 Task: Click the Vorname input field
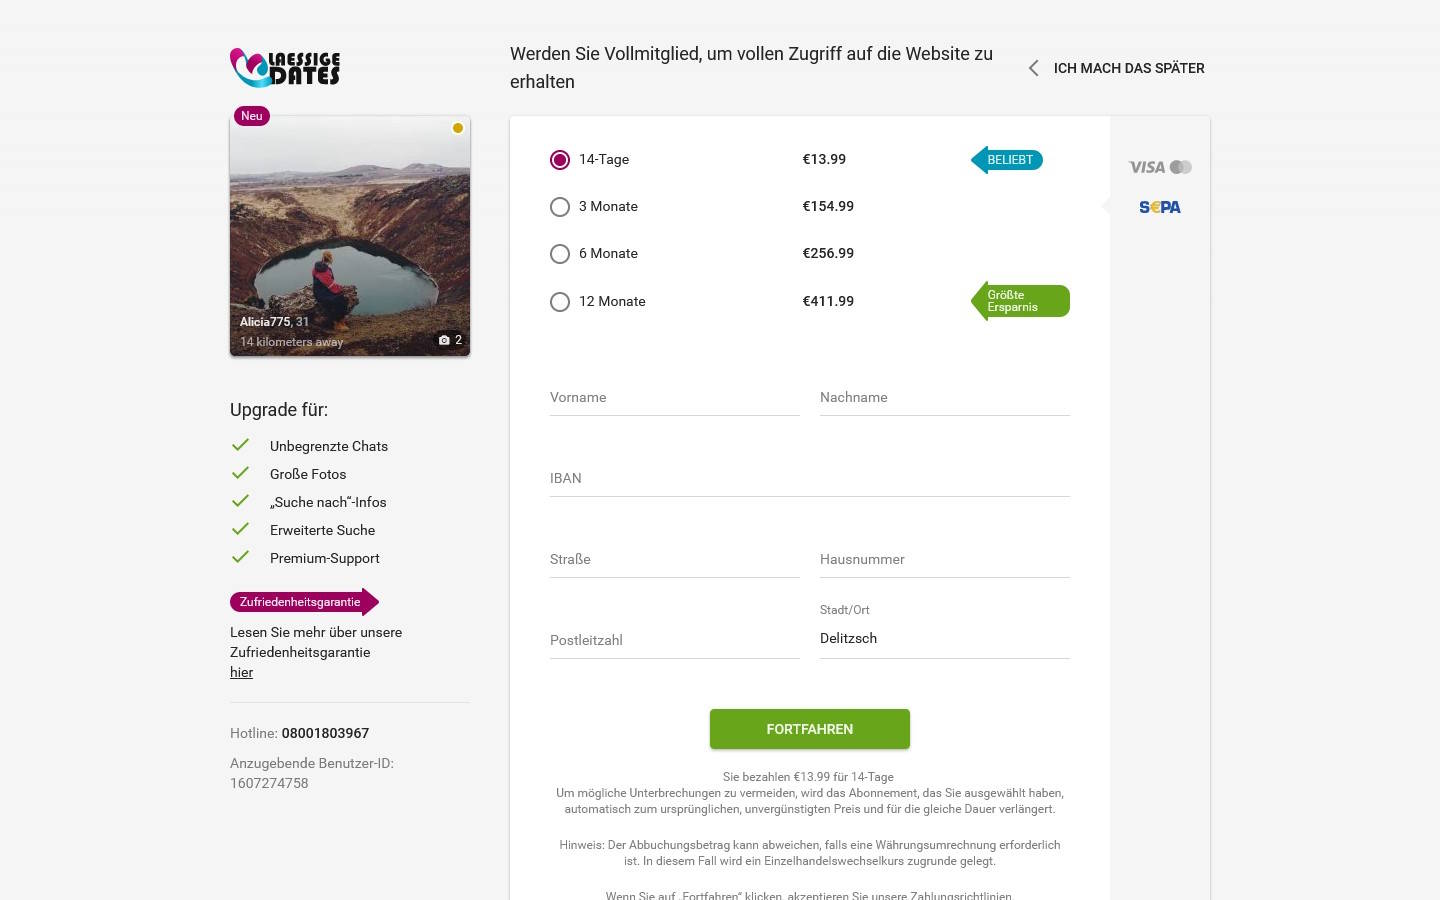pyautogui.click(x=675, y=397)
